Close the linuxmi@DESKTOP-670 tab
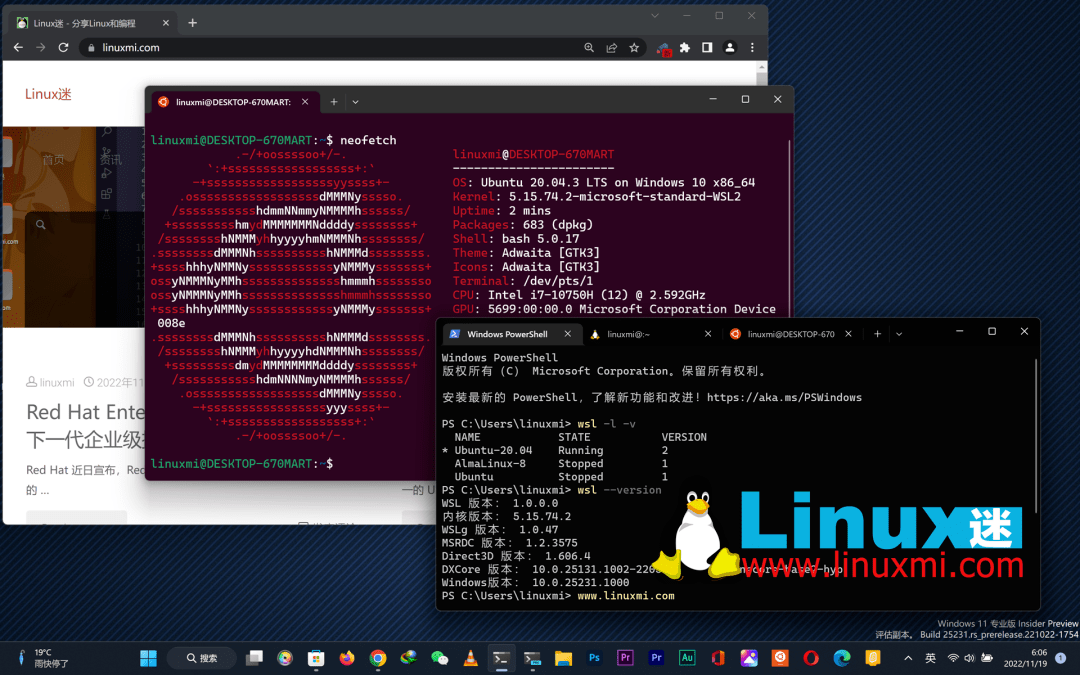Viewport: 1080px width, 675px height. [849, 334]
